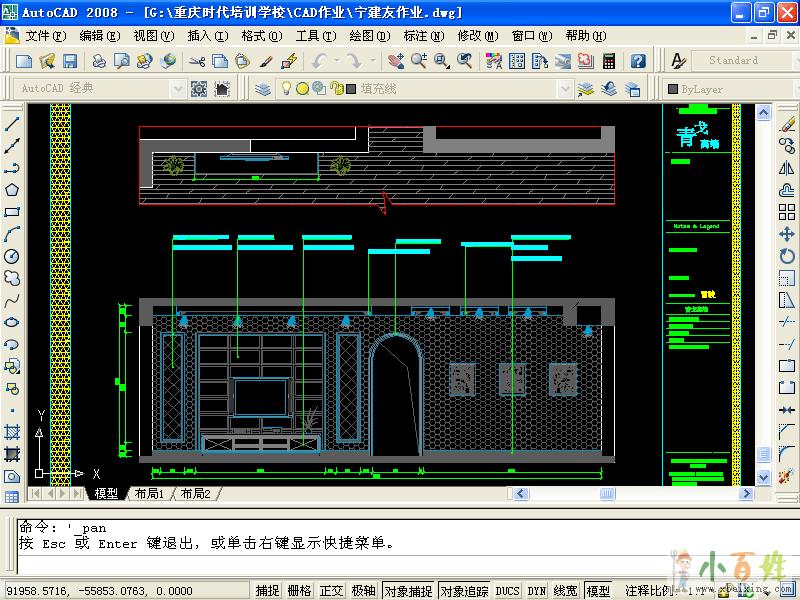The image size is (800, 600).
Task: Expand the AutoCAD 经典 workspace dropdown
Action: coord(177,89)
